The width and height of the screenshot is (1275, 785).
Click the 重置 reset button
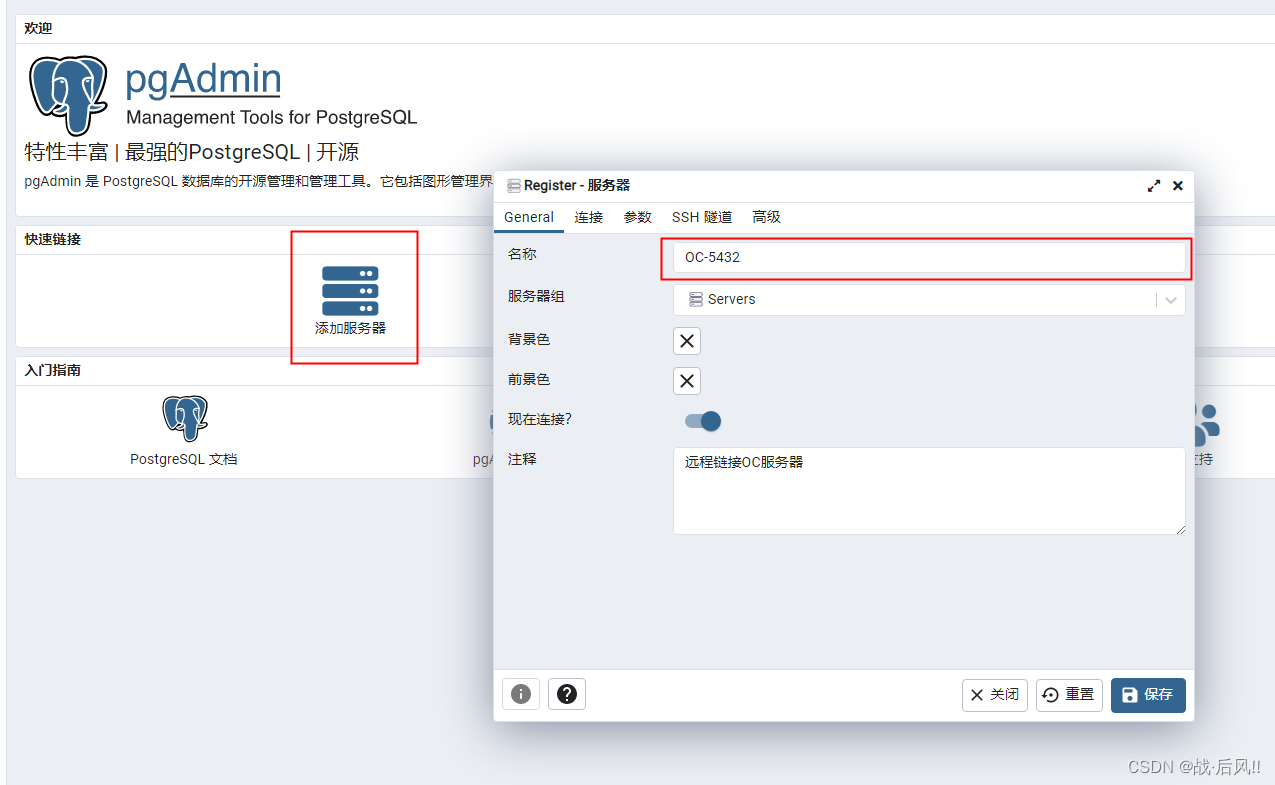[1069, 695]
